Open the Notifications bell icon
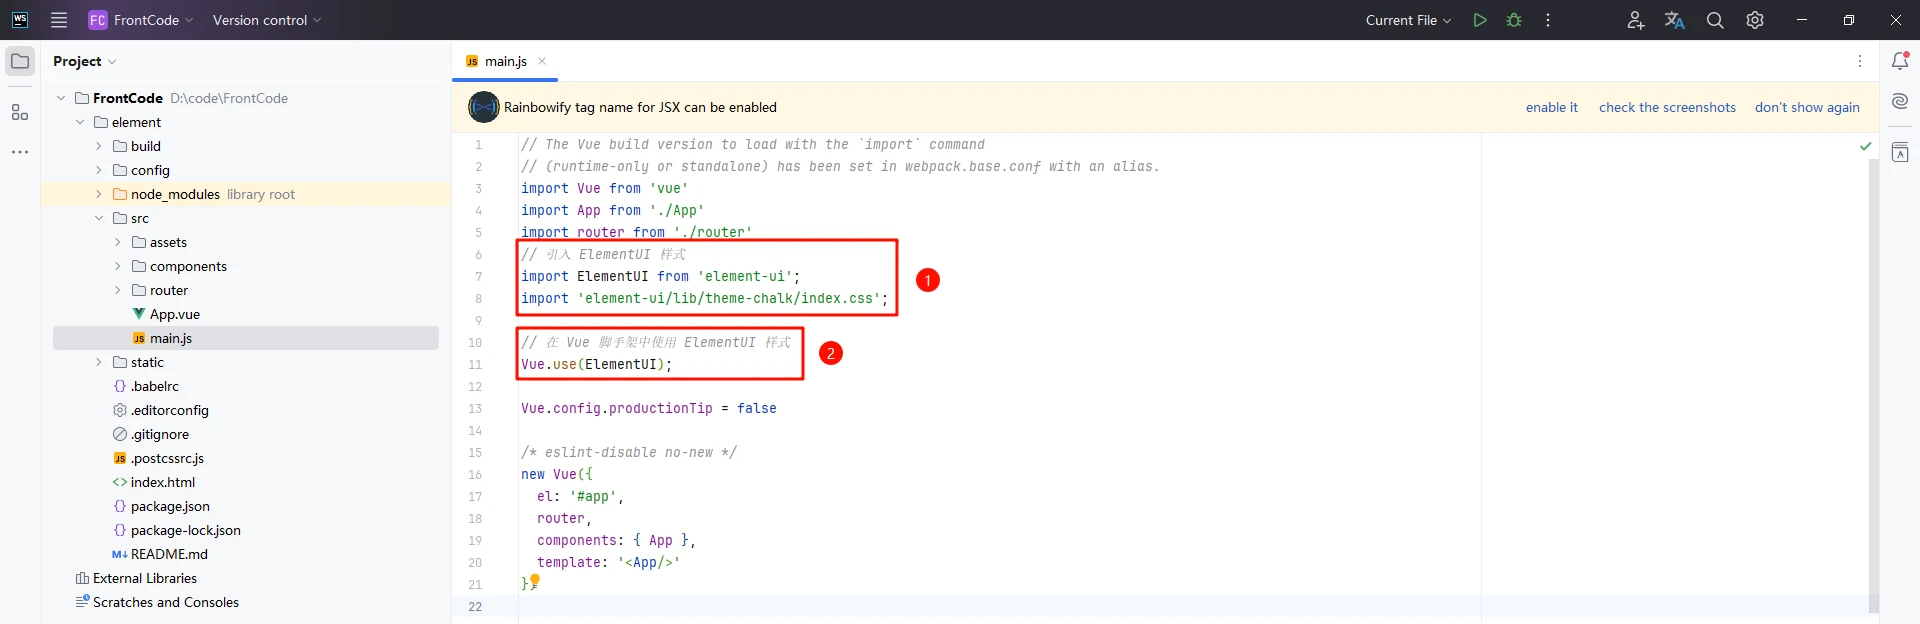Viewport: 1920px width, 624px height. coord(1900,61)
